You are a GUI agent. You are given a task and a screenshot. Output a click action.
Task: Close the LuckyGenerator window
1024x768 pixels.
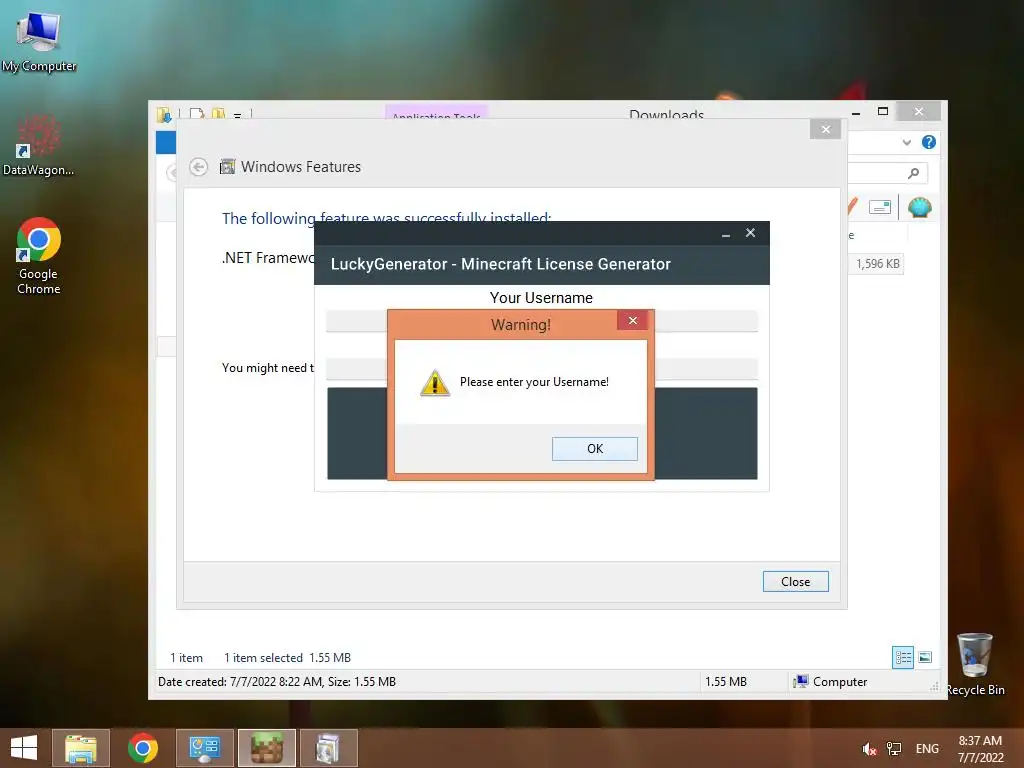pyautogui.click(x=750, y=233)
